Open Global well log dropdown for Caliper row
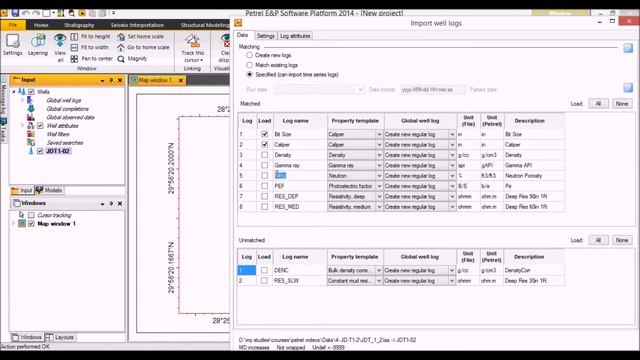This screenshot has width=640, height=360. 452,144
